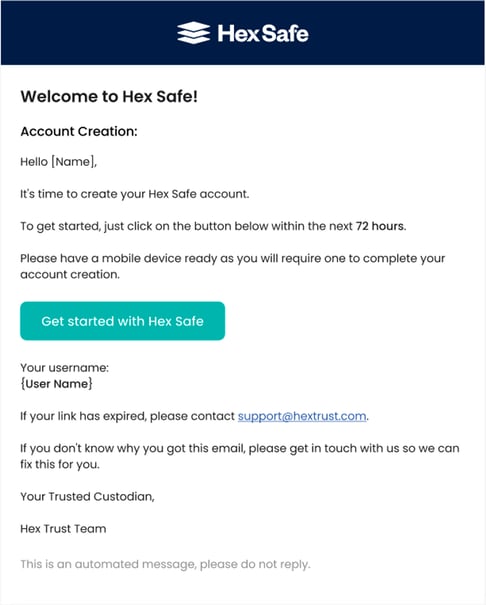This screenshot has width=486, height=605.
Task: Click the Your username: label
Action: 64,368
